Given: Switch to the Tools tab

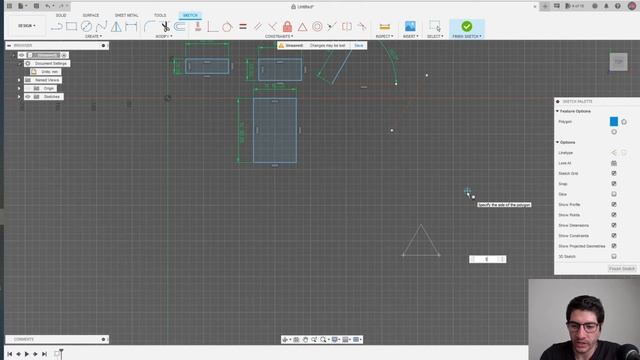Looking at the screenshot, I should [x=160, y=15].
